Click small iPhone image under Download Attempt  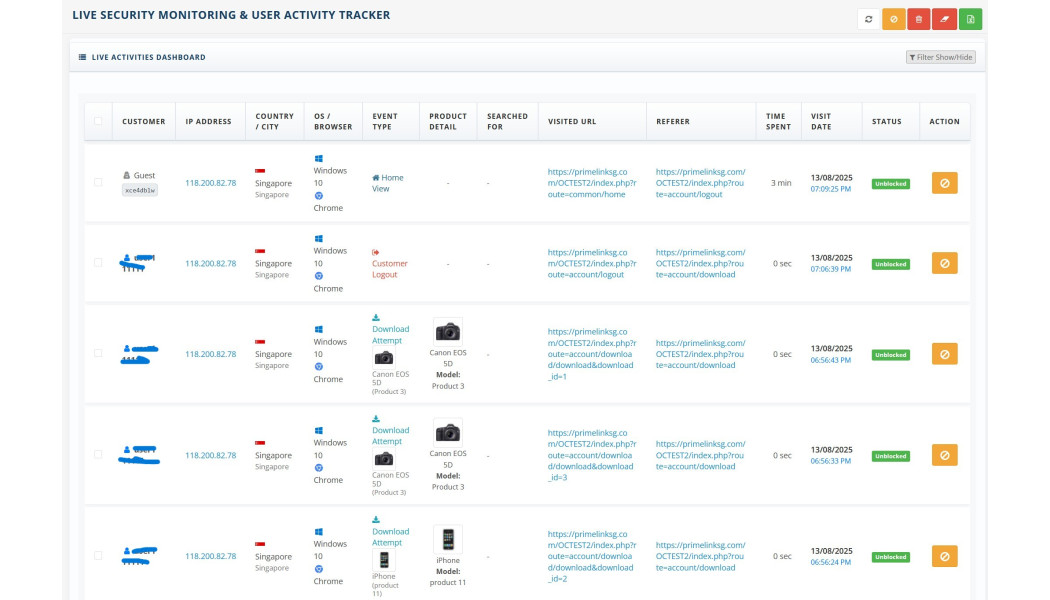tap(384, 560)
